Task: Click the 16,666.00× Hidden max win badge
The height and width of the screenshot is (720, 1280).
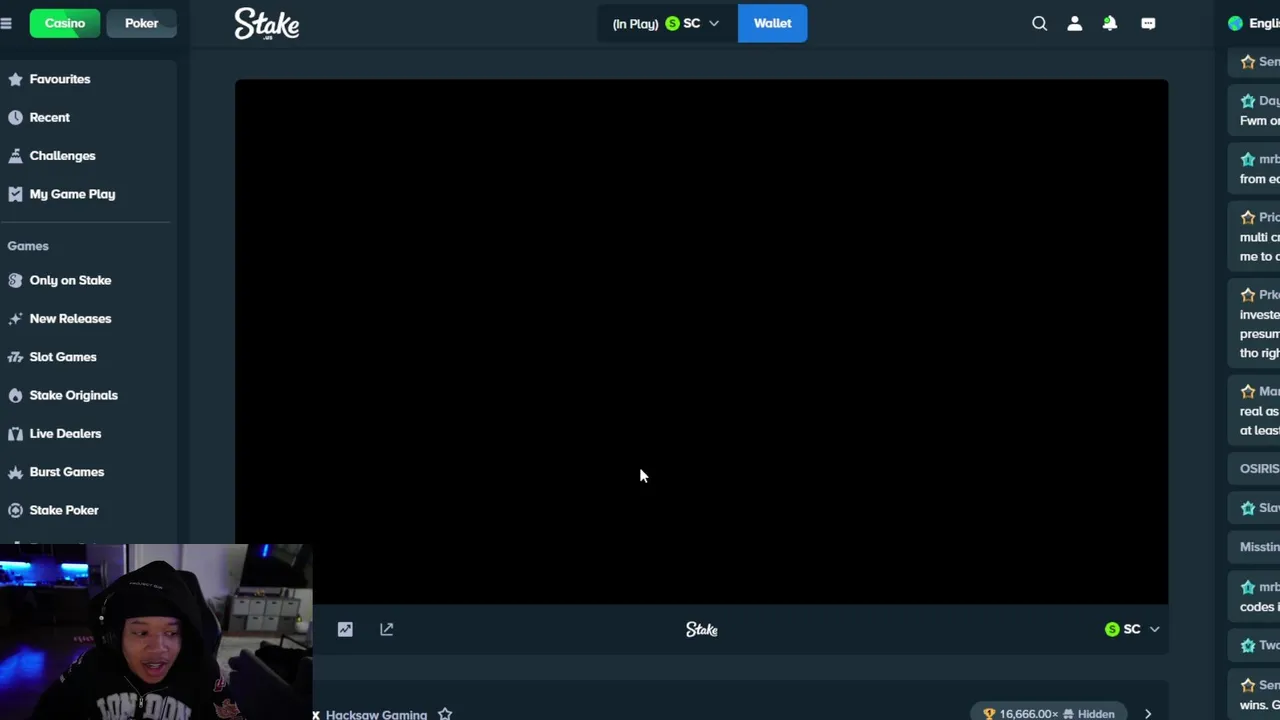Action: point(1049,713)
